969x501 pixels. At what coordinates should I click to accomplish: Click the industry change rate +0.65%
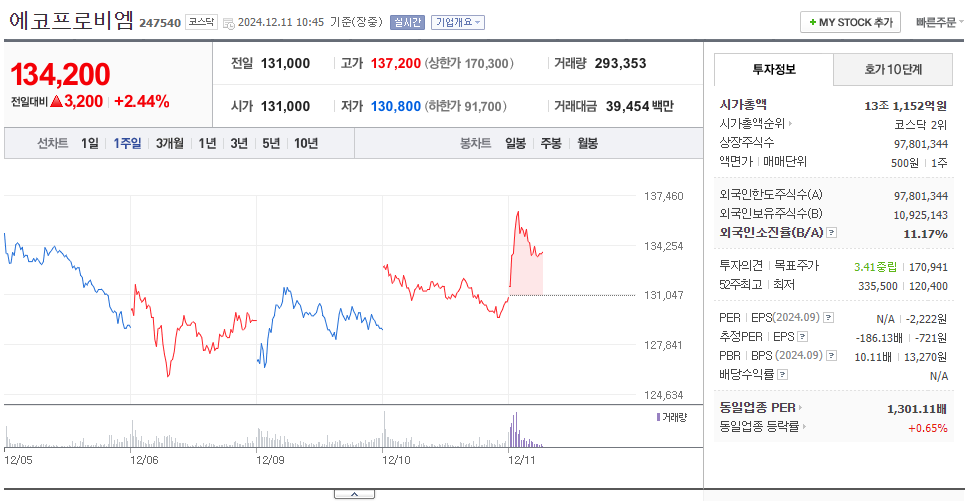pos(928,427)
